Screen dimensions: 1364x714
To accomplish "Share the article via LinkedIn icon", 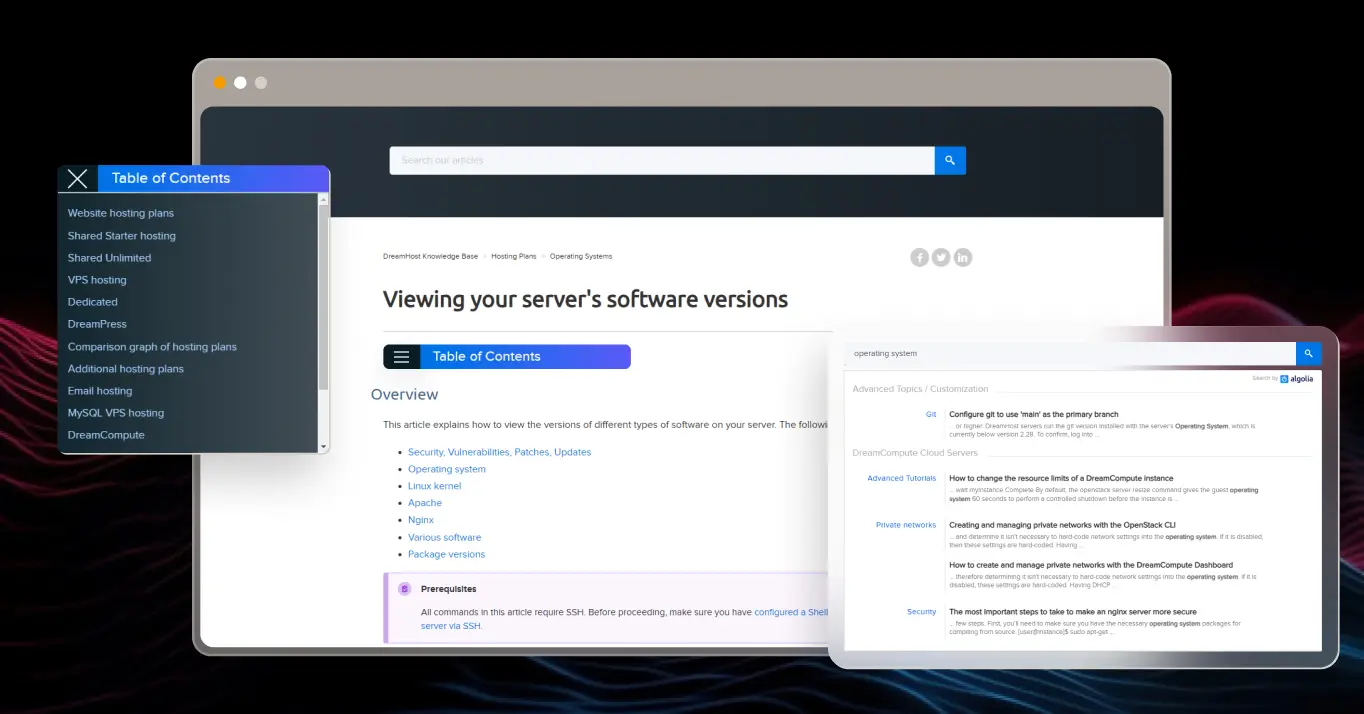I will (x=962, y=257).
